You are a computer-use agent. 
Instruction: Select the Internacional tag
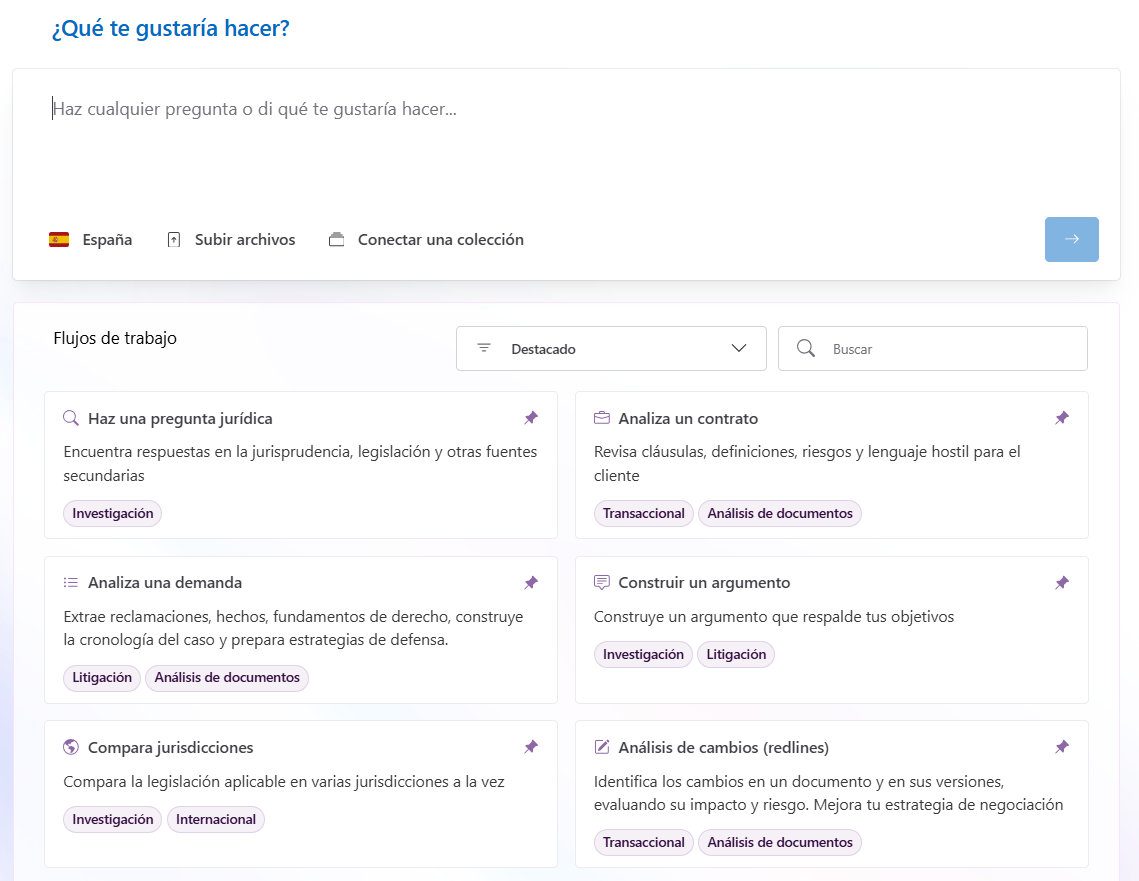(216, 819)
